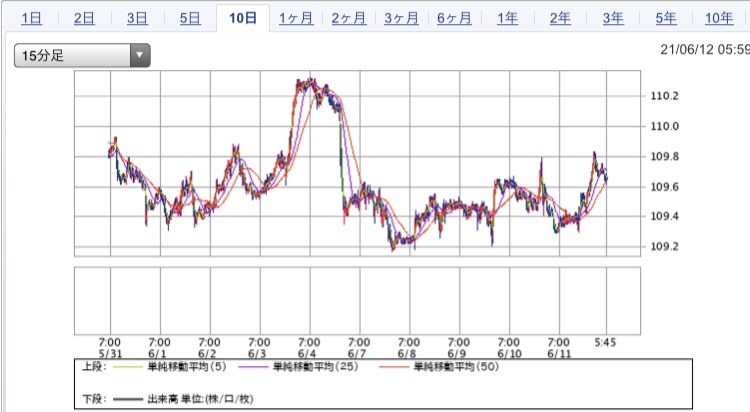Switch to the 10年 period tab
The image size is (750, 412).
[x=719, y=19]
